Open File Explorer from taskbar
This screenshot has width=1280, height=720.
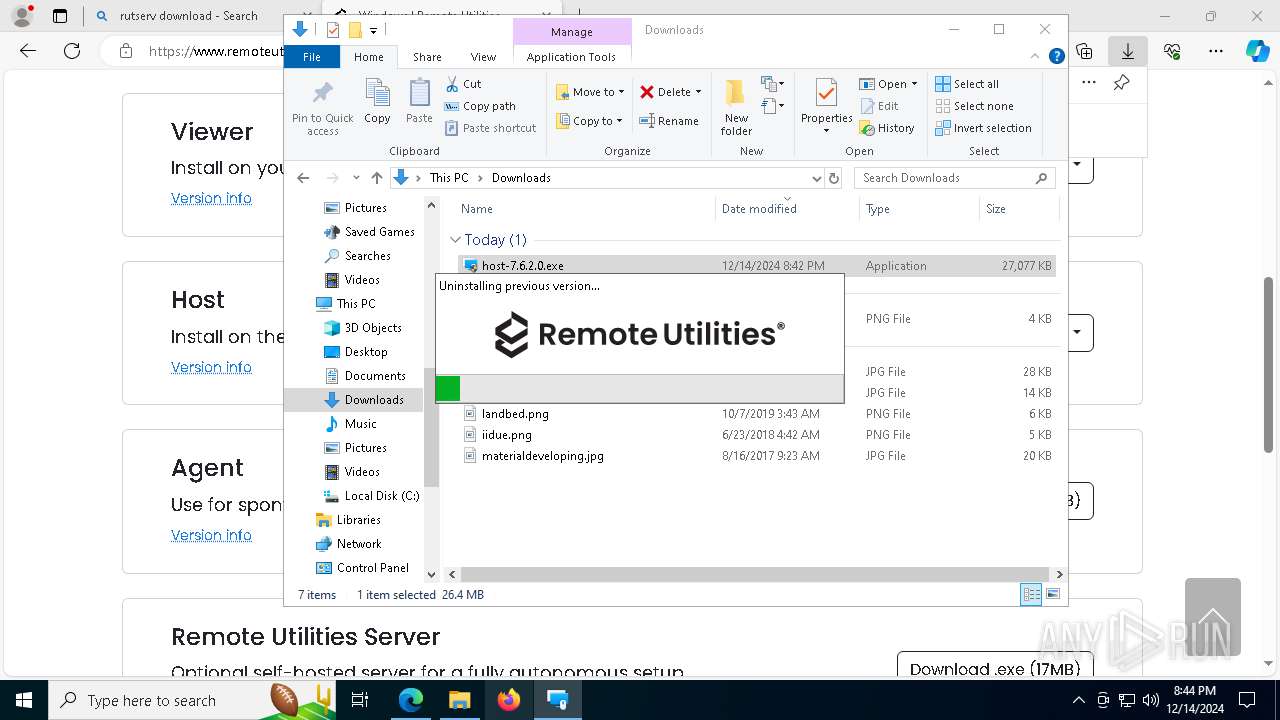(459, 700)
